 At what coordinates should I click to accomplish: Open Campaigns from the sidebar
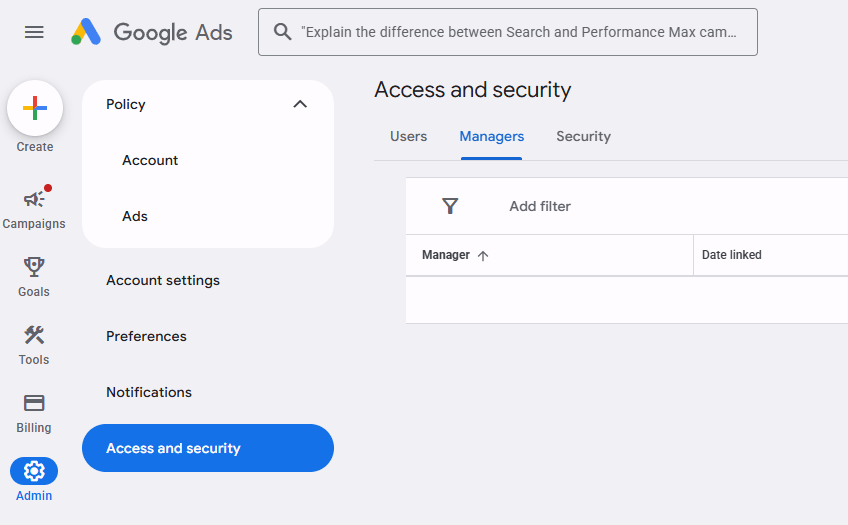[34, 208]
